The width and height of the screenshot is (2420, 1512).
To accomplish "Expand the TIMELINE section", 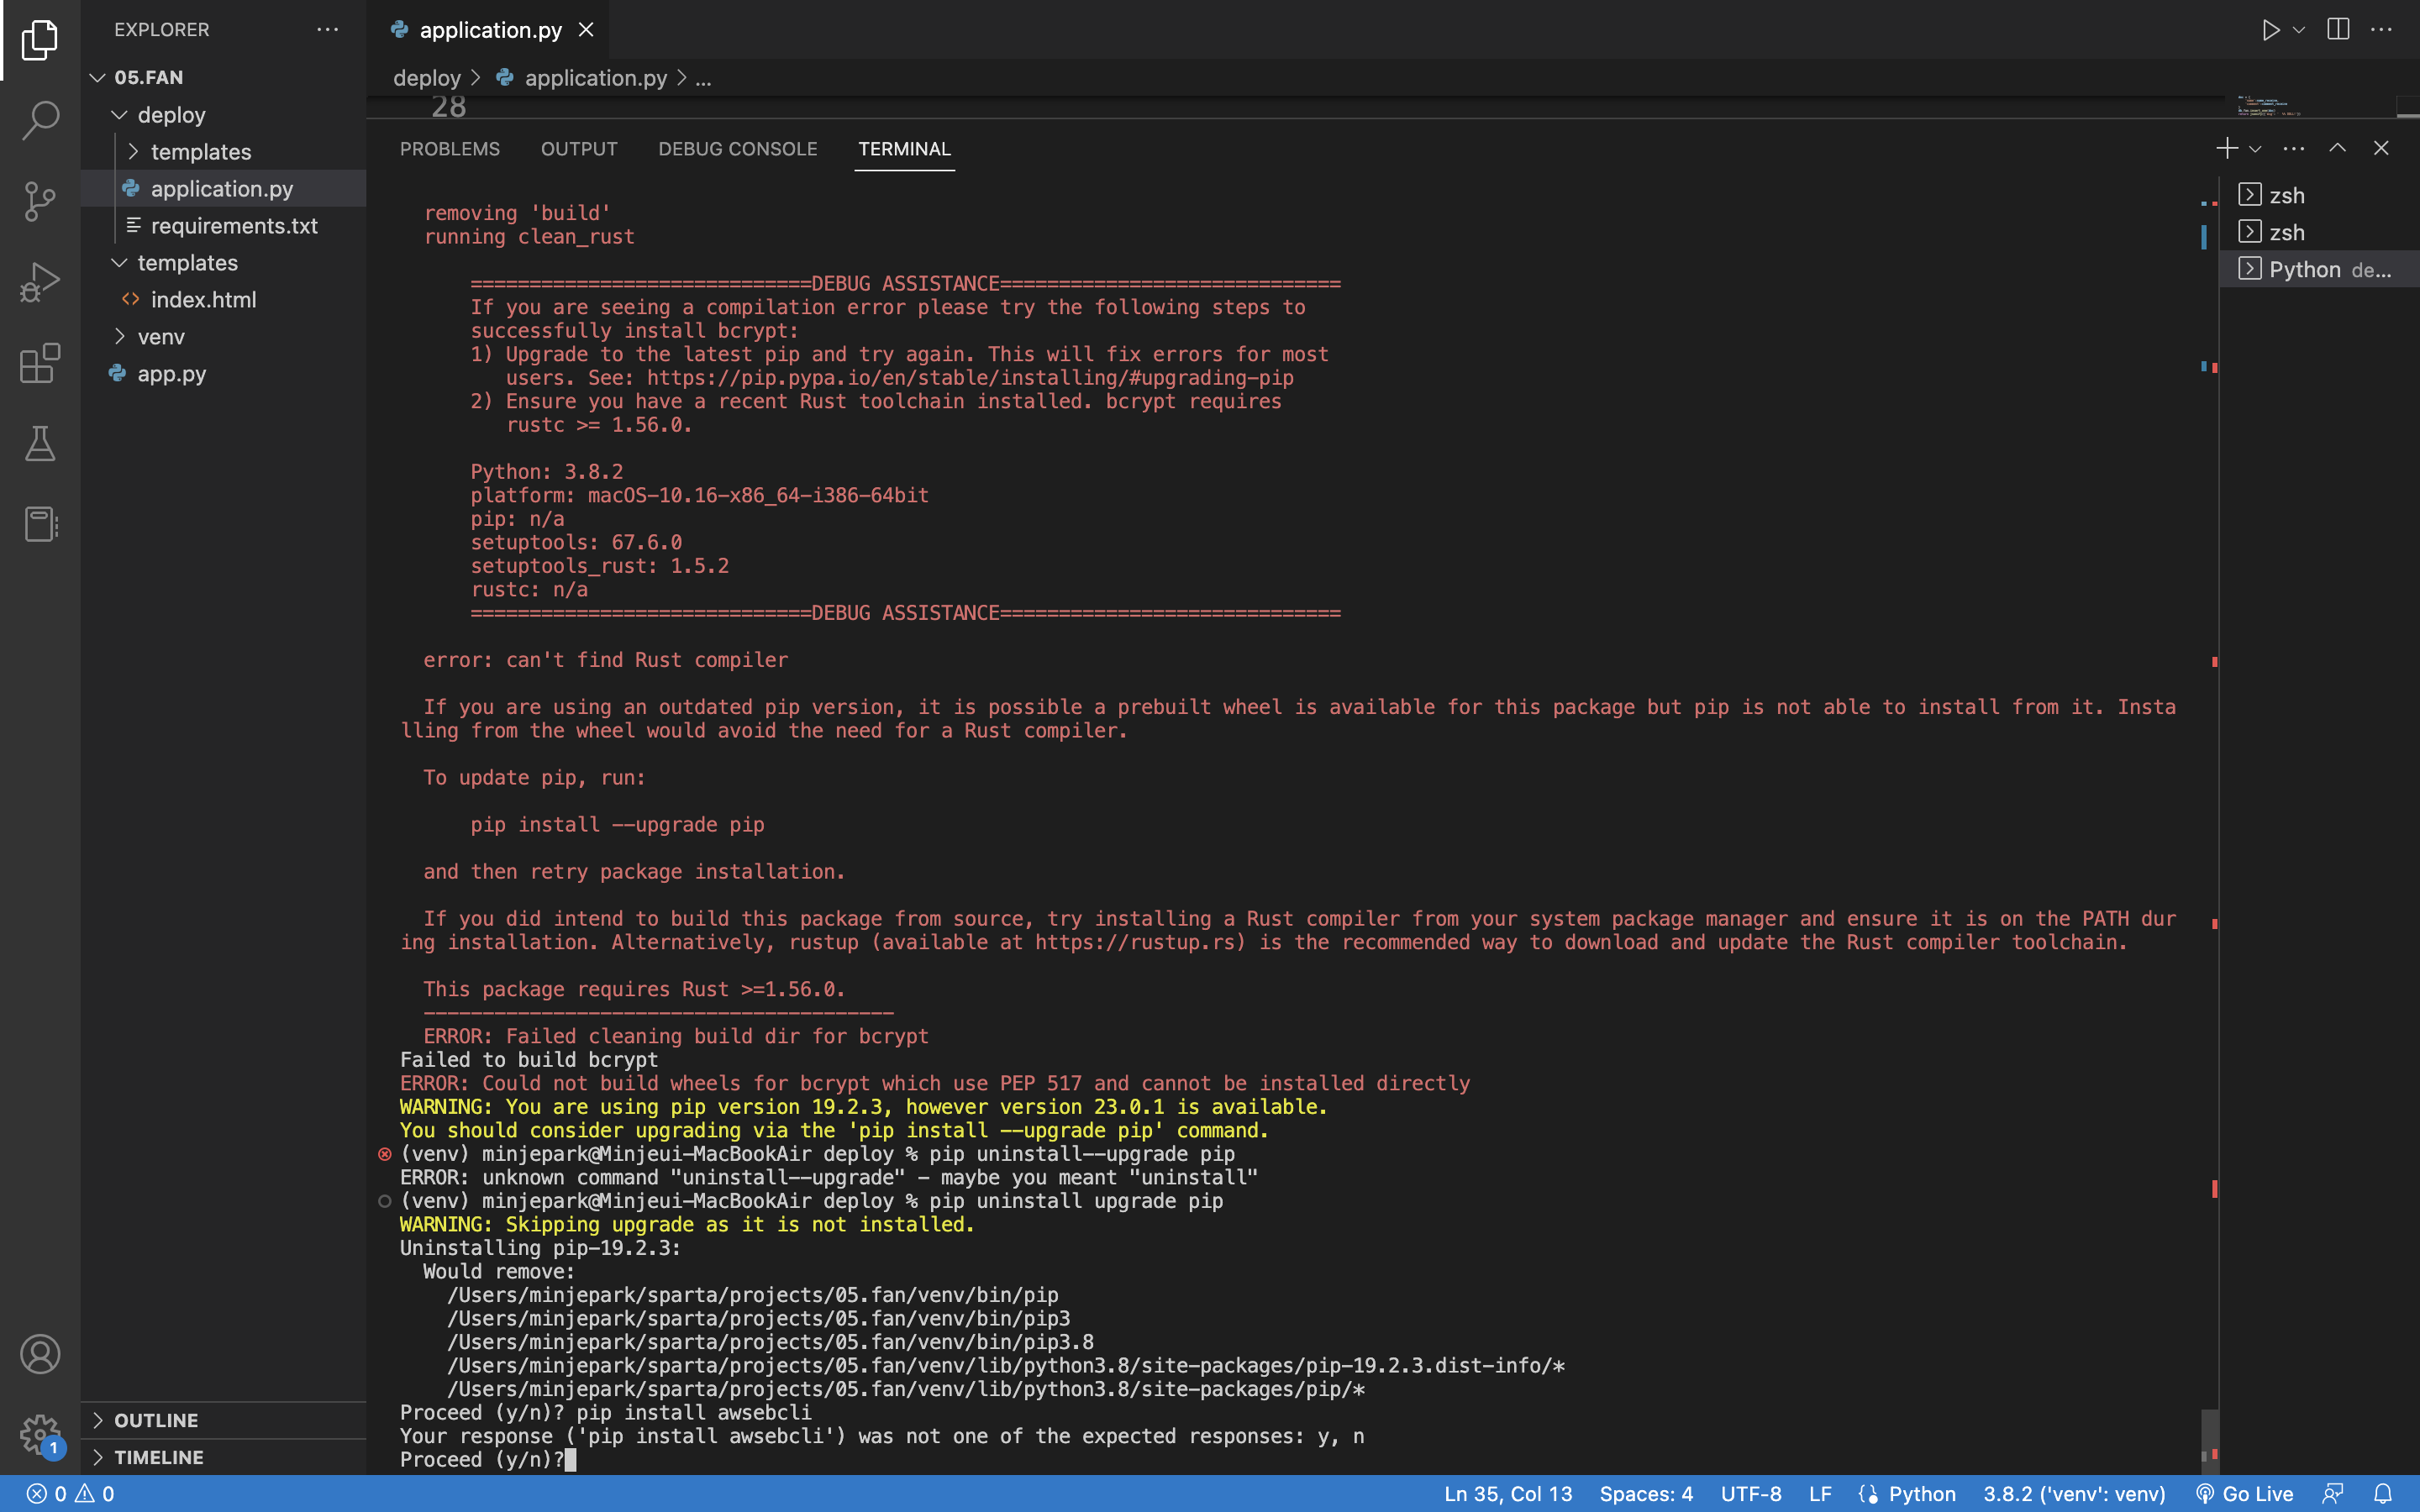I will (x=224, y=1457).
